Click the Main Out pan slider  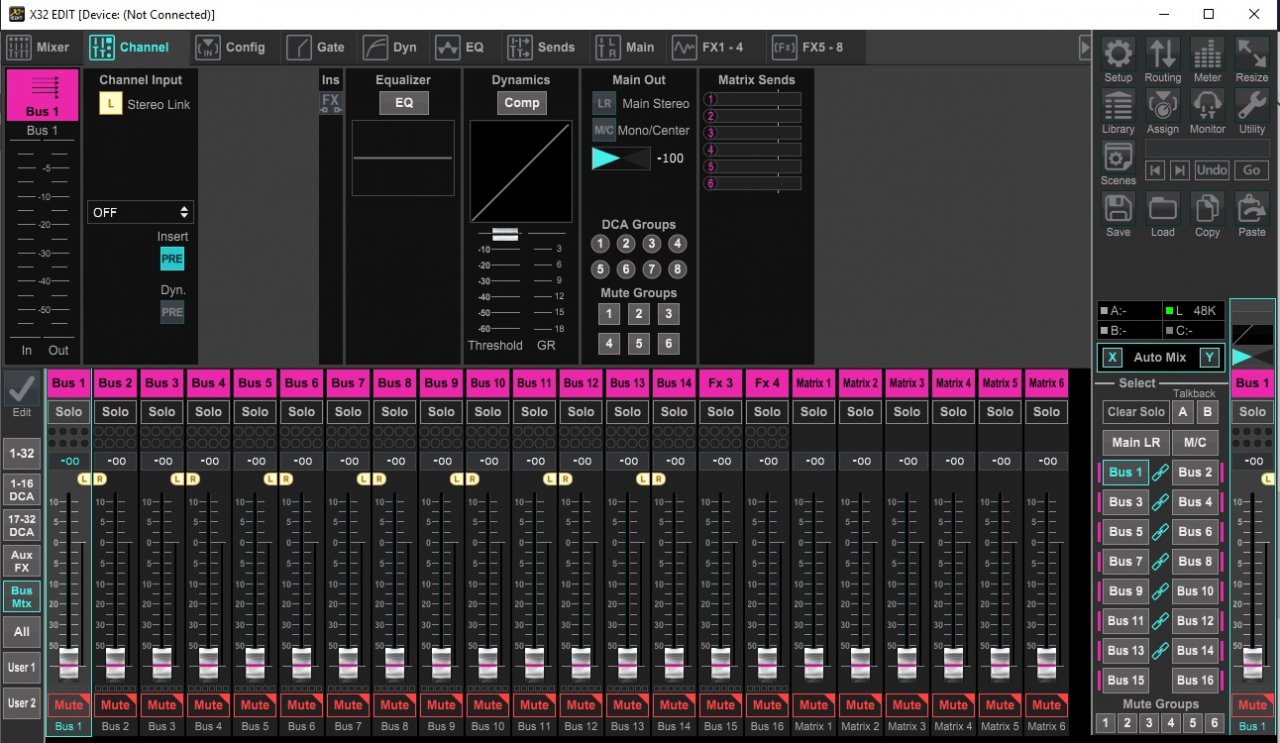click(620, 158)
